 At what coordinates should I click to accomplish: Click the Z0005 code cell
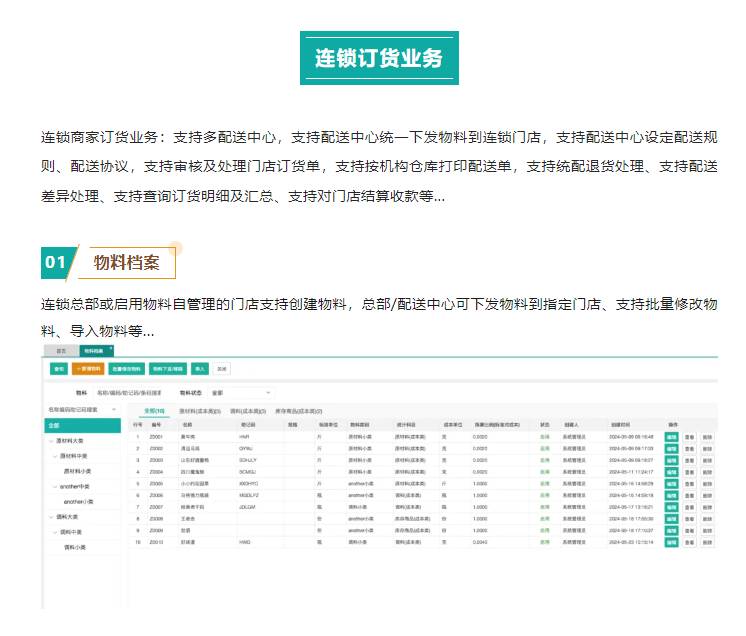(x=156, y=484)
